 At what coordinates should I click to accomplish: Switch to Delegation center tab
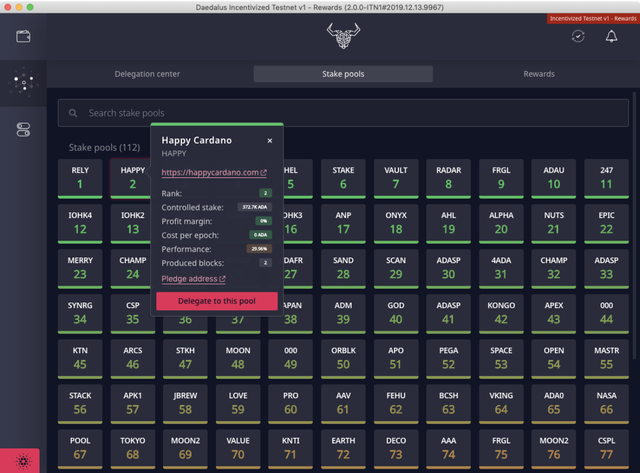(x=147, y=74)
